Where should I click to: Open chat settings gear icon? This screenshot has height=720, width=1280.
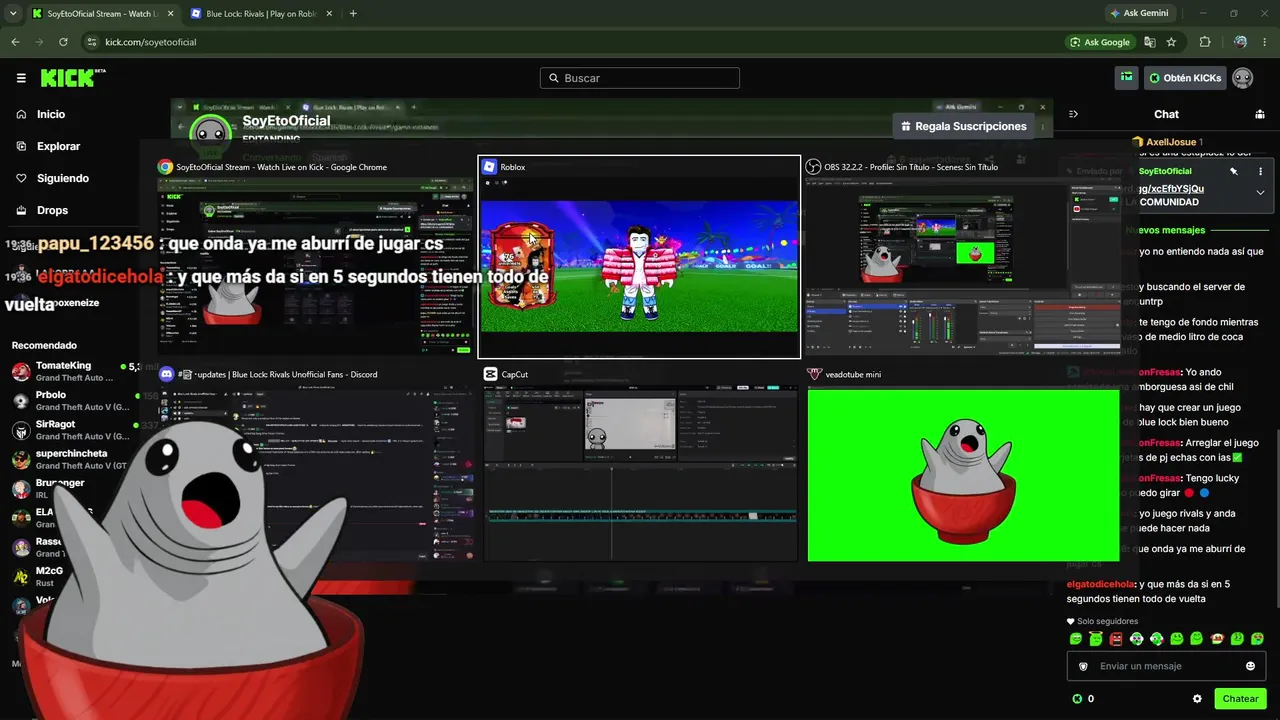pyautogui.click(x=1197, y=699)
